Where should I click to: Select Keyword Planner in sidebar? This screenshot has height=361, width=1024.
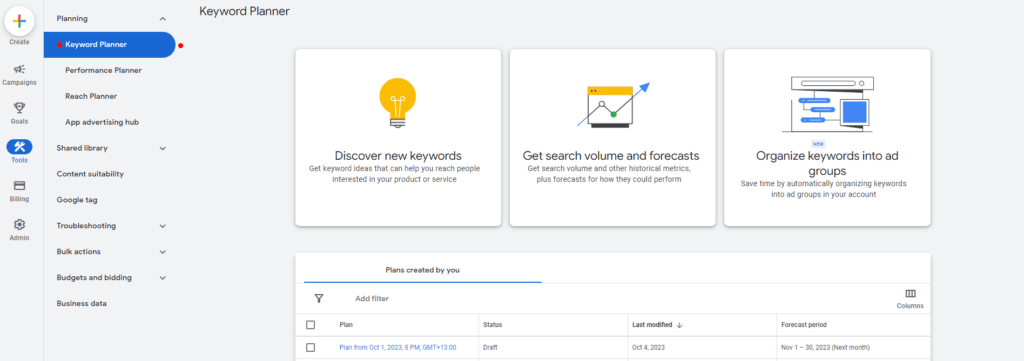(110, 44)
